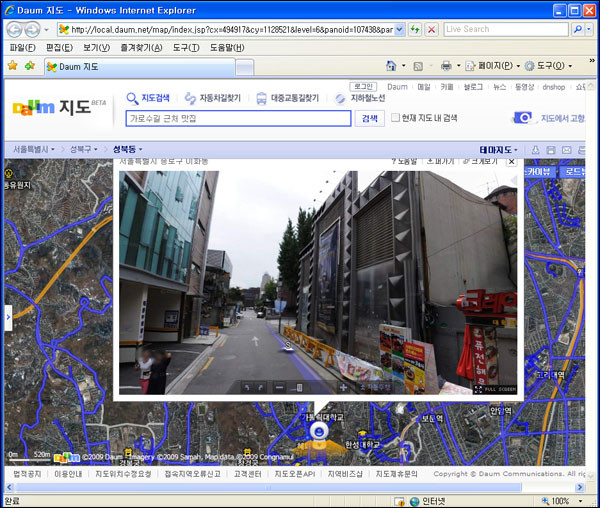Click the 로그인 login button
The height and width of the screenshot is (508, 600).
[363, 87]
